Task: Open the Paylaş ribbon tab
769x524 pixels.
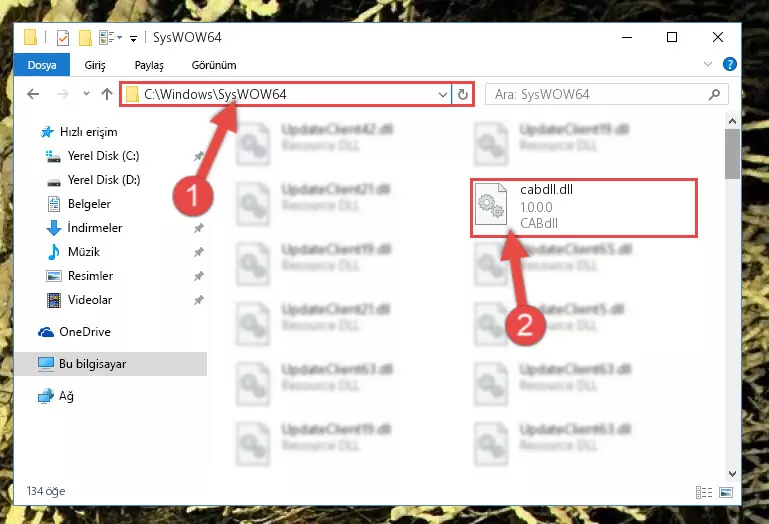Action: click(149, 65)
